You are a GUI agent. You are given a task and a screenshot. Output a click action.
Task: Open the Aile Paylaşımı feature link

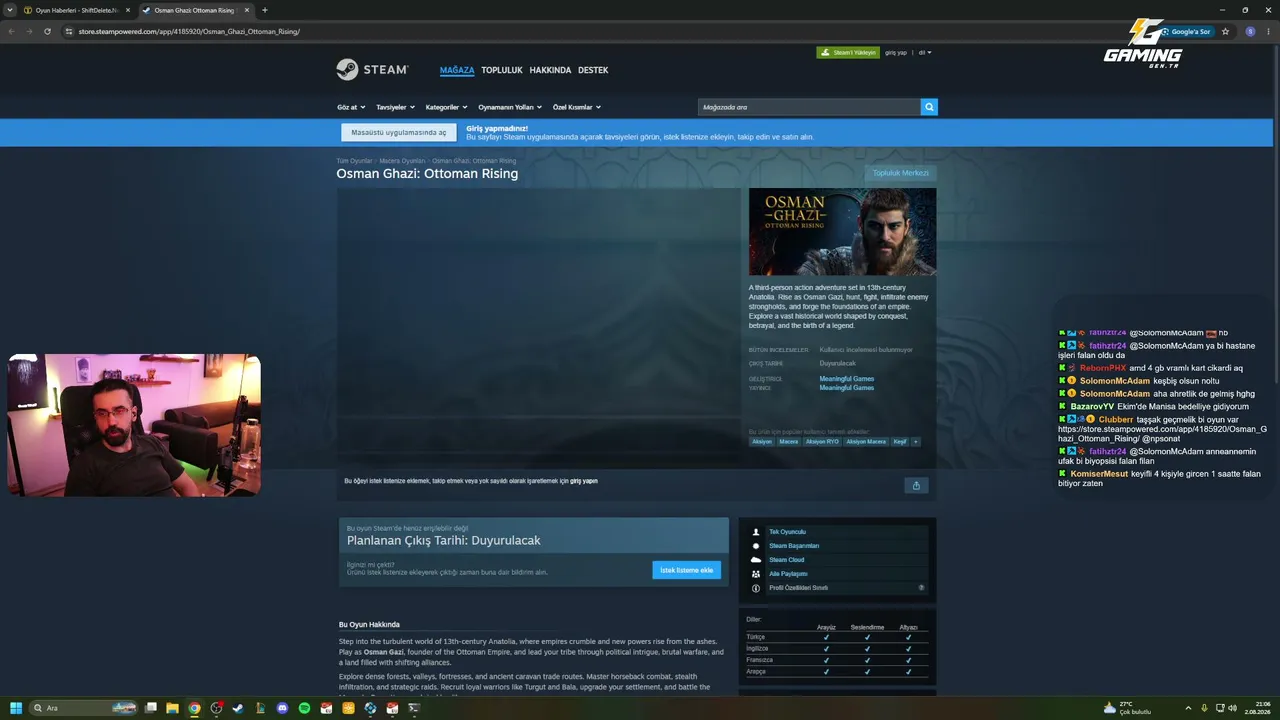pos(788,574)
